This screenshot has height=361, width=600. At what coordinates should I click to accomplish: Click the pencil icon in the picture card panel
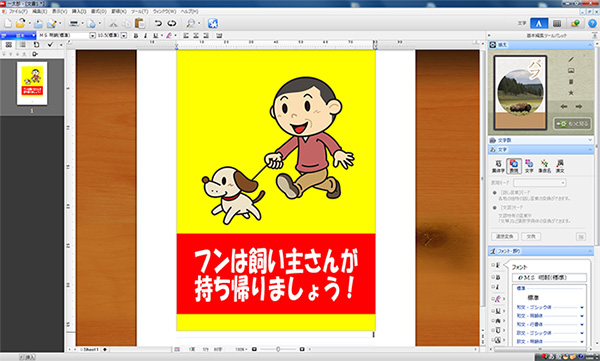coord(571,59)
